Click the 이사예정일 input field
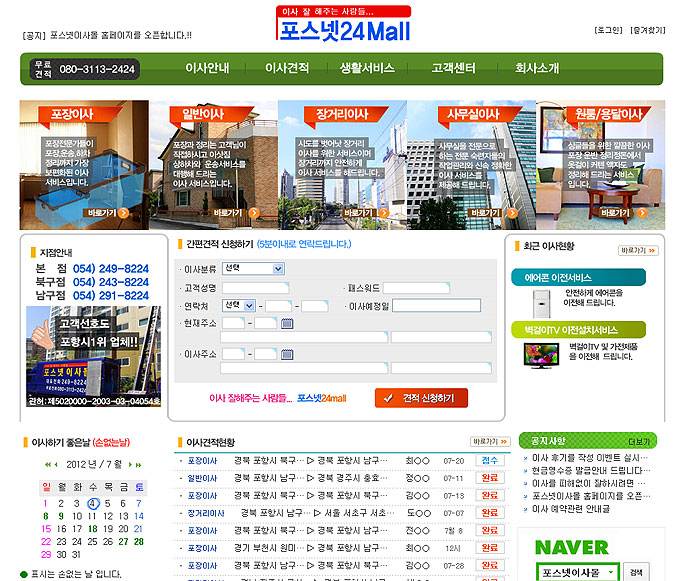Viewport: 681px width, 581px height. point(436,305)
